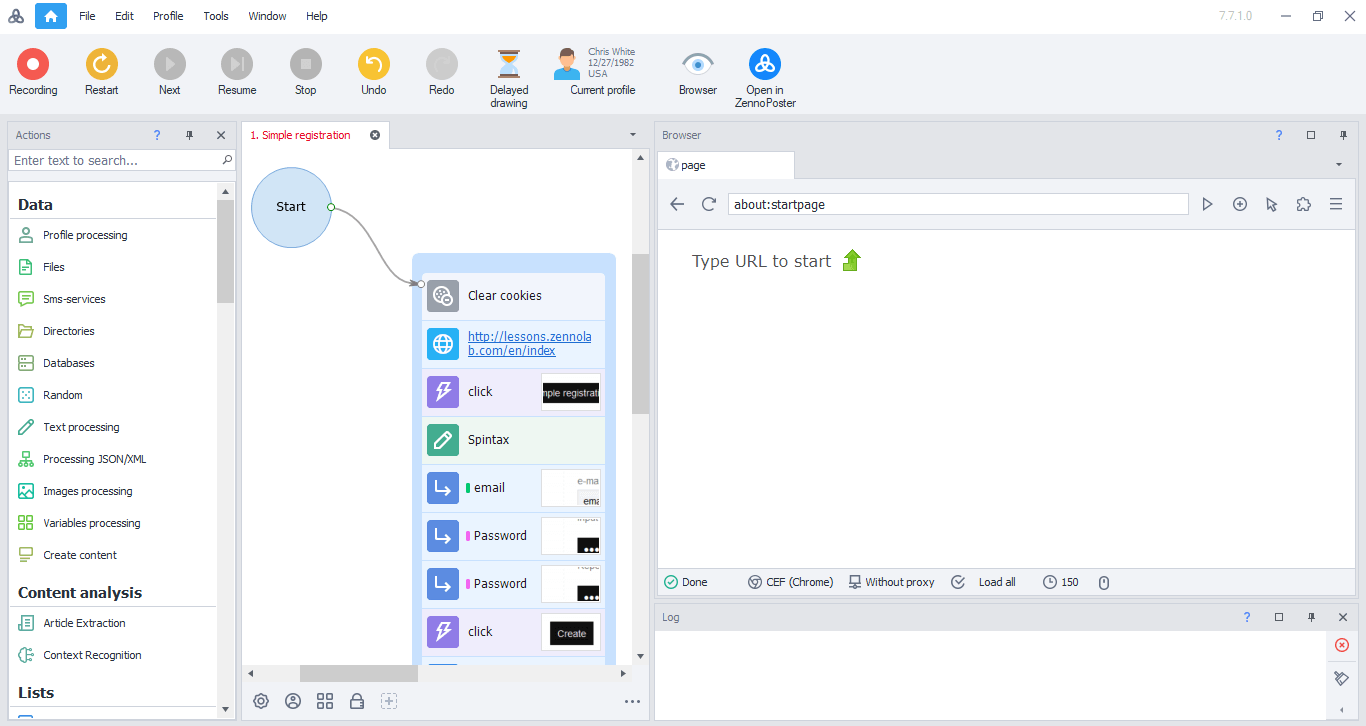Open browser extensions puzzle icon
The width and height of the screenshot is (1366, 726).
(x=1303, y=204)
